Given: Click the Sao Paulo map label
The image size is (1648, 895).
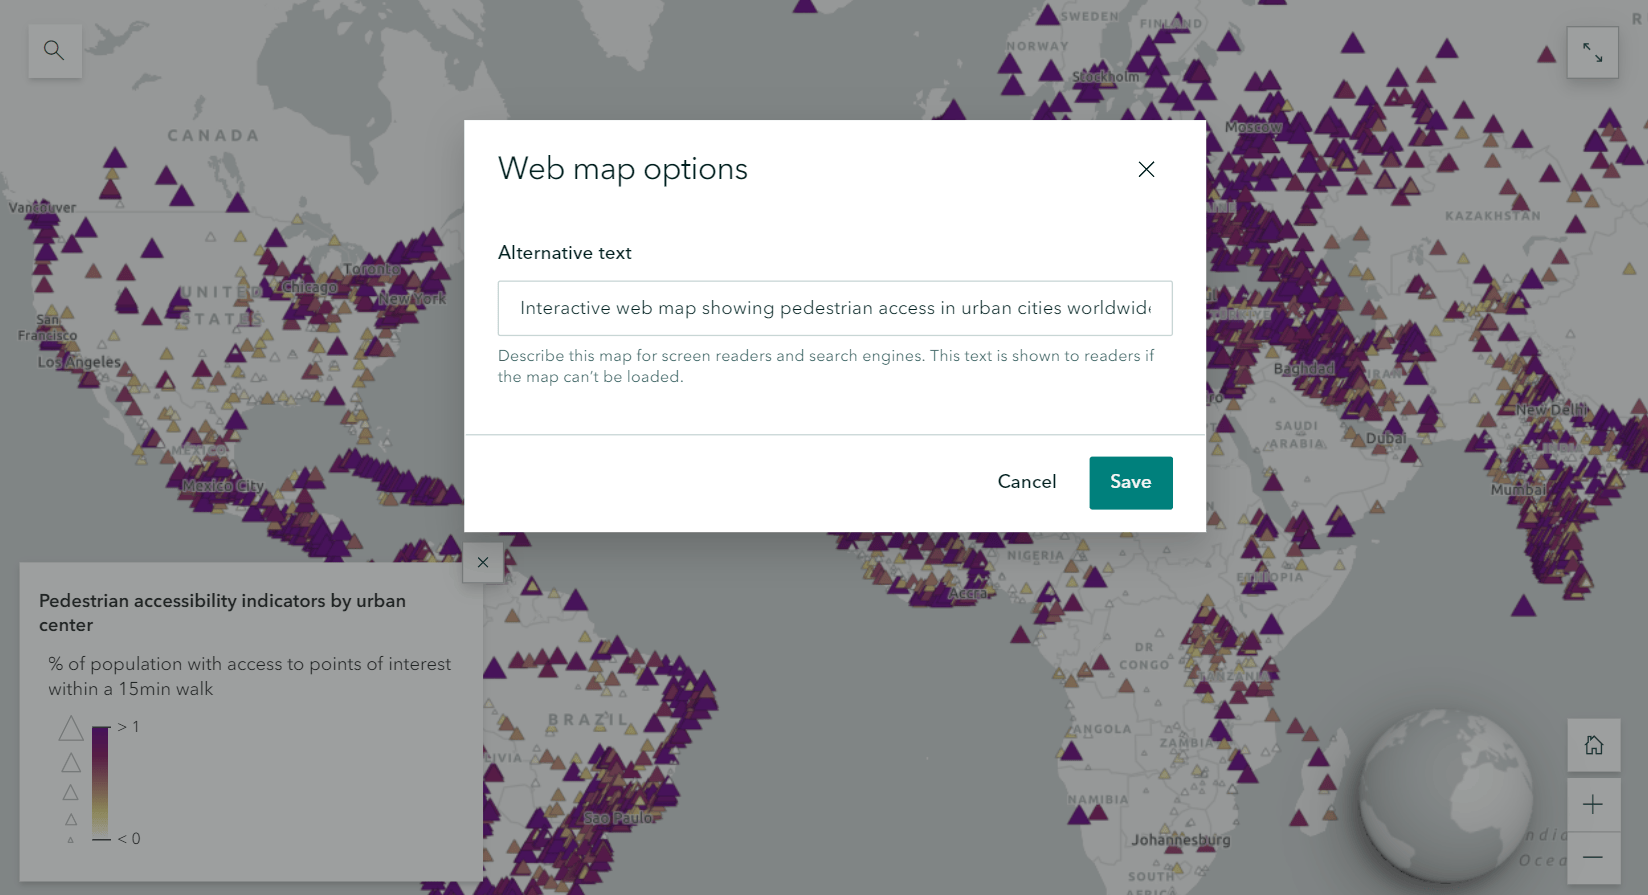Looking at the screenshot, I should (x=619, y=818).
